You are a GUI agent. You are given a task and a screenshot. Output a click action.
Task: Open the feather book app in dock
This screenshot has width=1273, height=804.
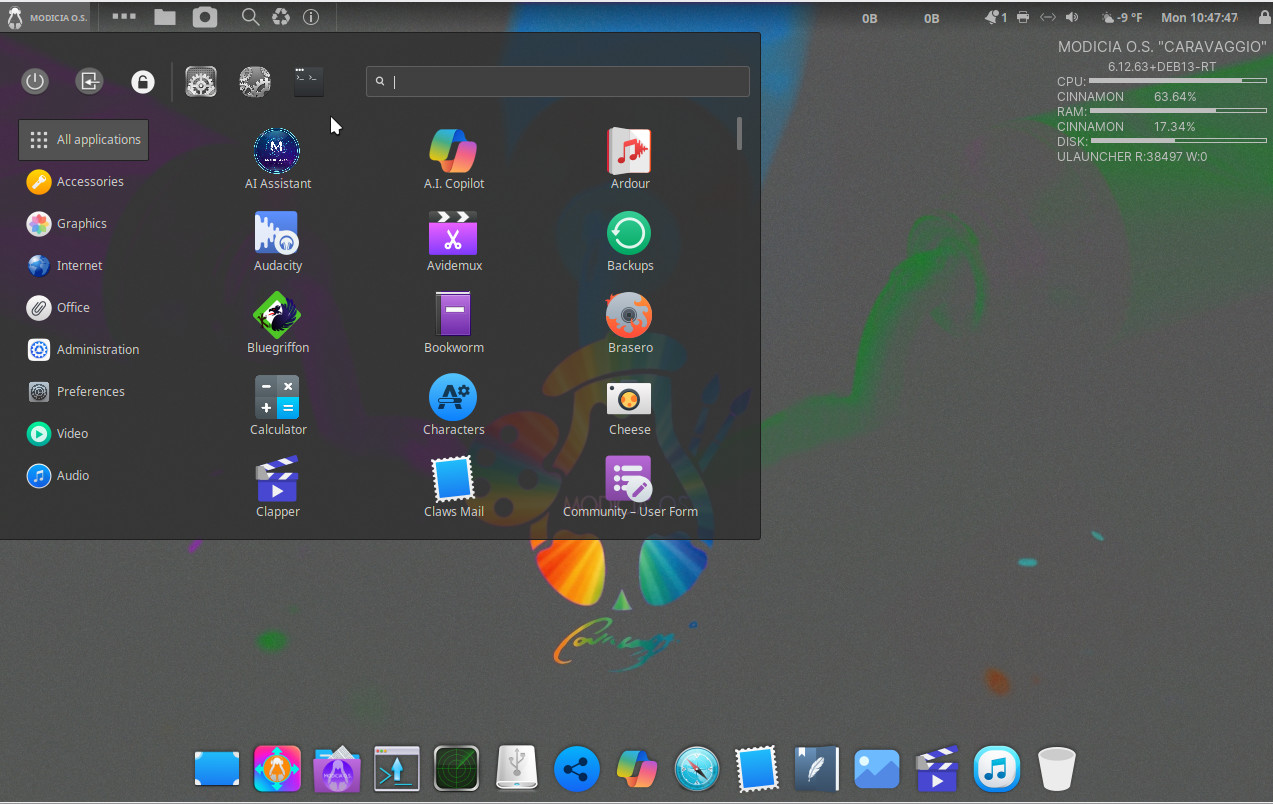(817, 769)
